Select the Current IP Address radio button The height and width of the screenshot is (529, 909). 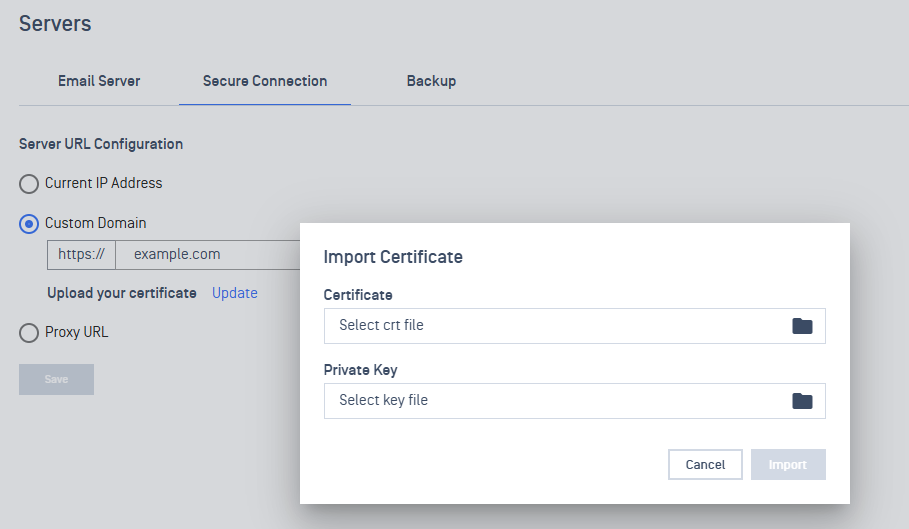[29, 184]
